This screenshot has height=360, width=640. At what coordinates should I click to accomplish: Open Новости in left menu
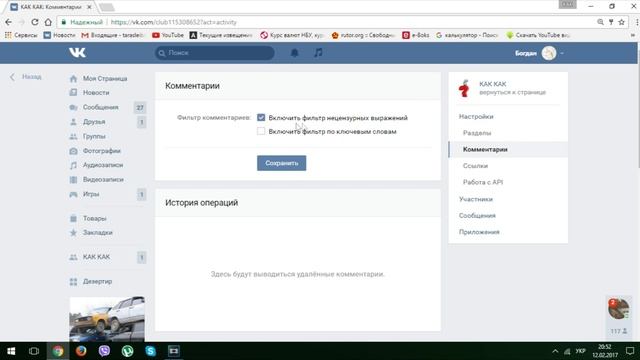pyautogui.click(x=96, y=93)
